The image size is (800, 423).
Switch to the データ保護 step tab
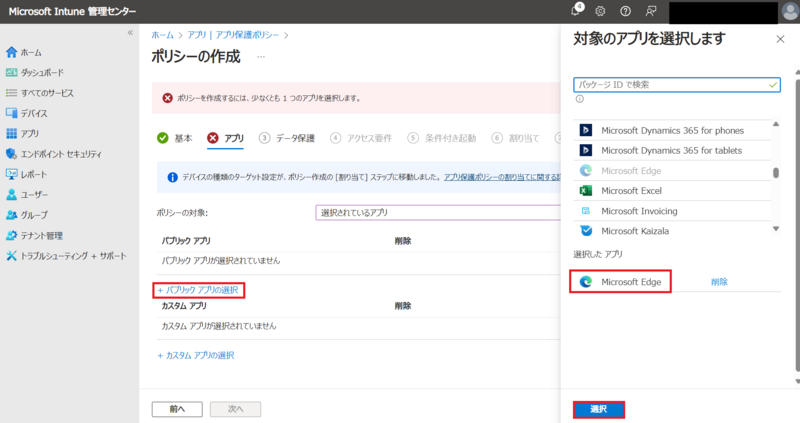coord(287,138)
